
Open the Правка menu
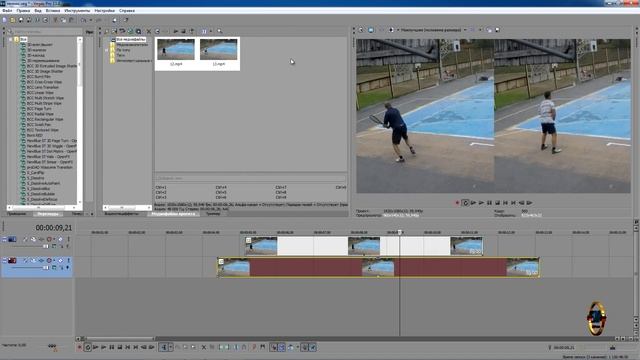[x=23, y=11]
